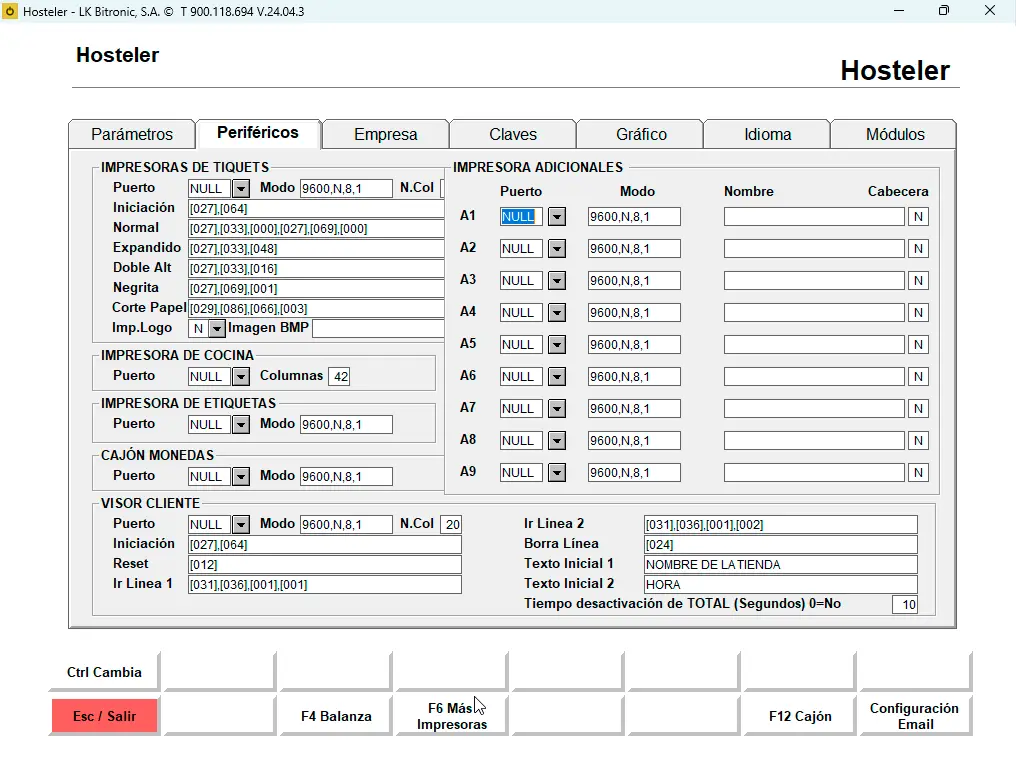Expand the A7 printer port dropdown
The width and height of the screenshot is (1016, 783).
point(557,408)
